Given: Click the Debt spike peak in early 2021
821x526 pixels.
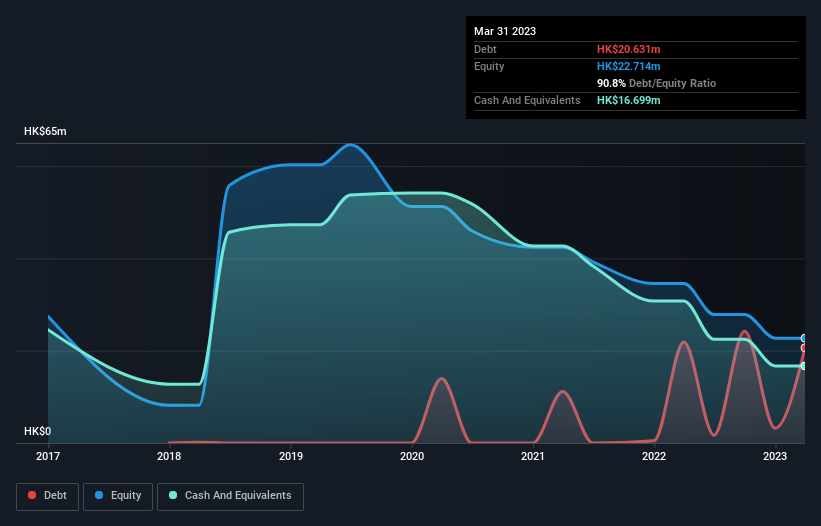Looking at the screenshot, I should 562,391.
